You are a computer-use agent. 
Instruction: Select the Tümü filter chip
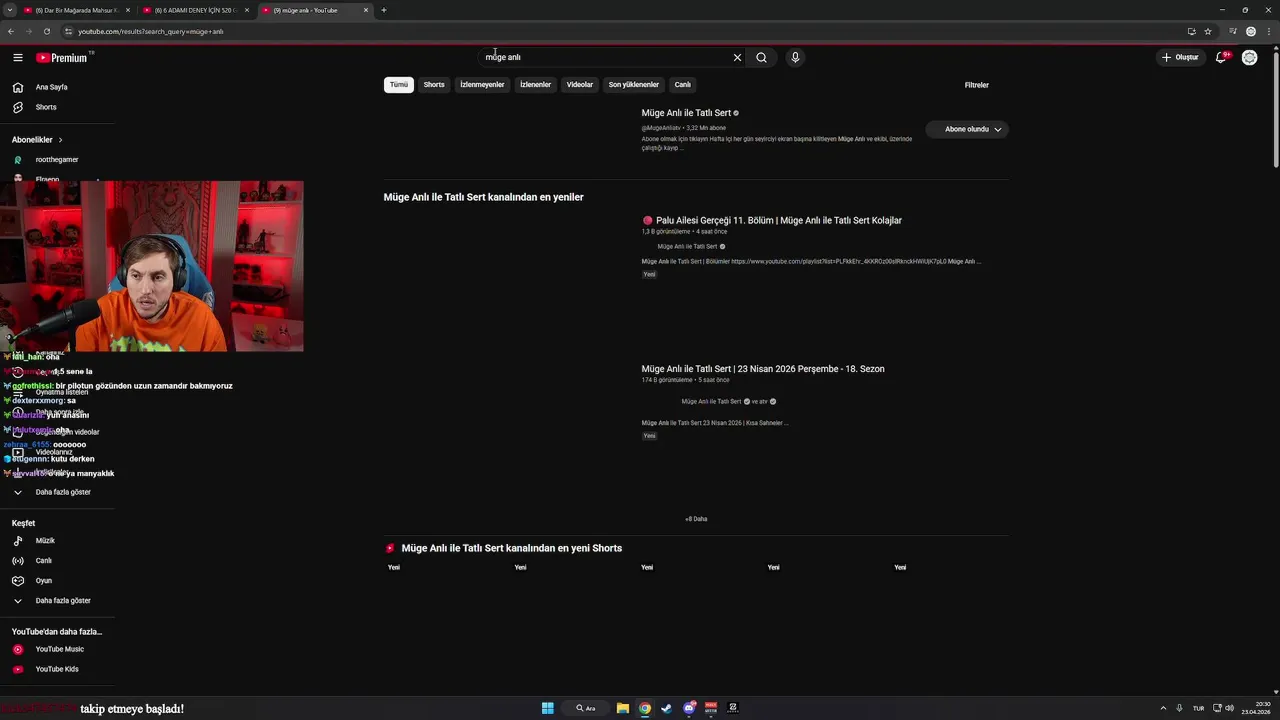(399, 85)
